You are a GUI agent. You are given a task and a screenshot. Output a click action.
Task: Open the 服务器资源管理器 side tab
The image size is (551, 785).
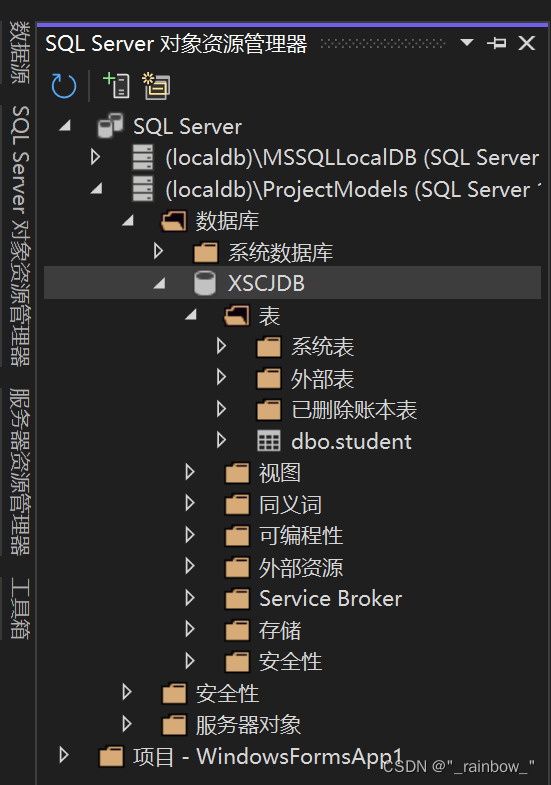tap(19, 472)
